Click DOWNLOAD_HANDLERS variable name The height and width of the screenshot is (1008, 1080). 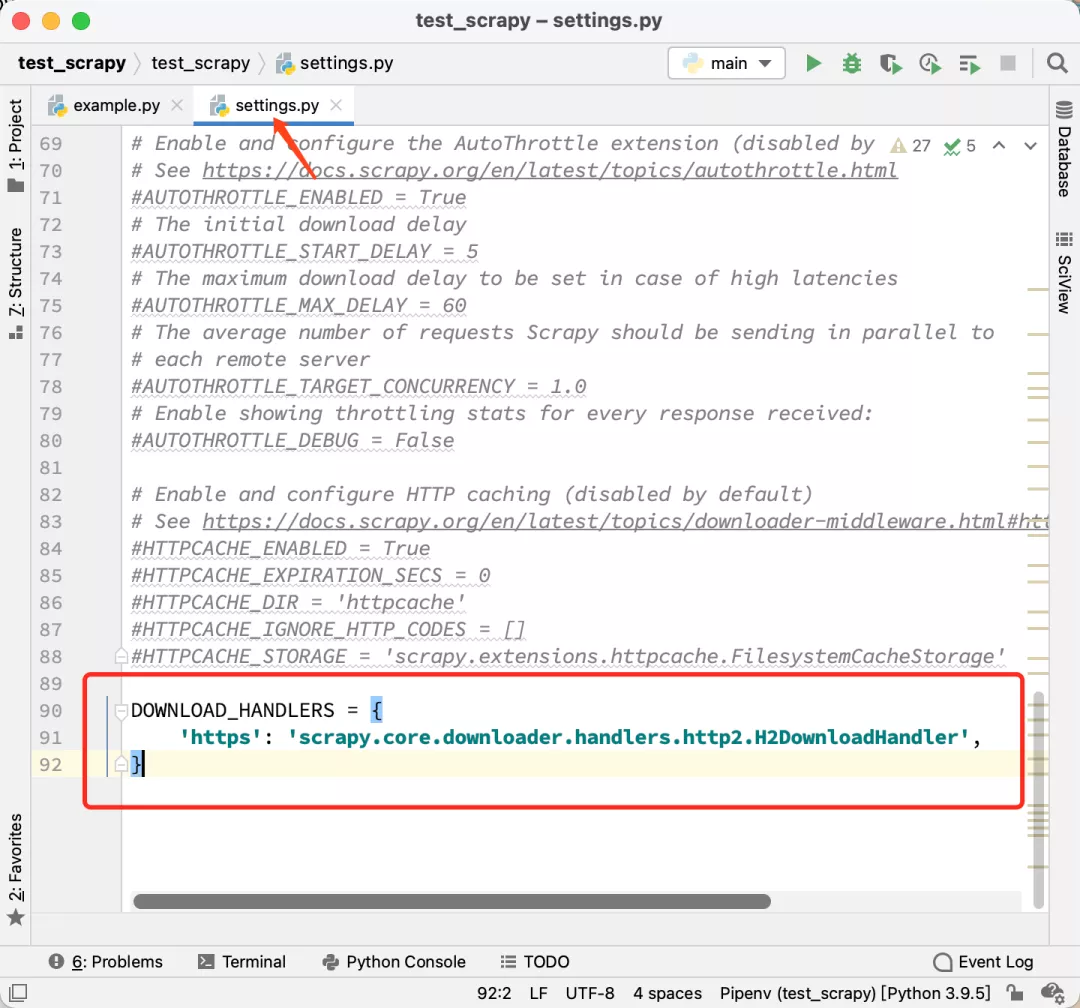(233, 710)
